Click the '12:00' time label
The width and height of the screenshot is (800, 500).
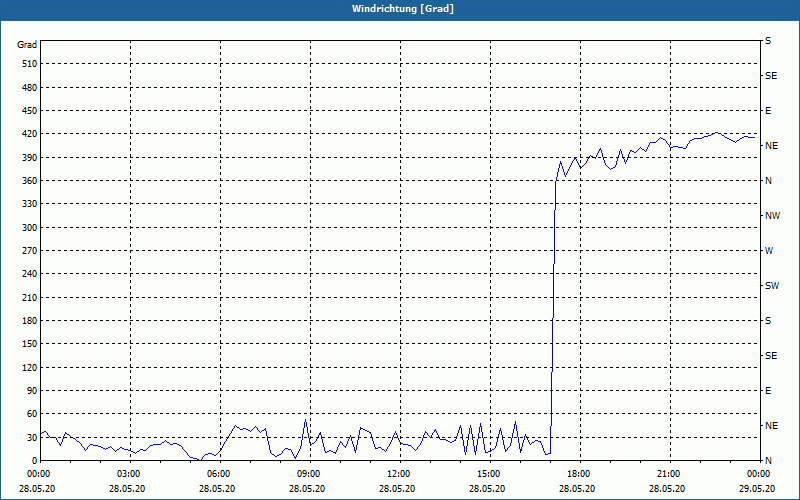(x=398, y=474)
